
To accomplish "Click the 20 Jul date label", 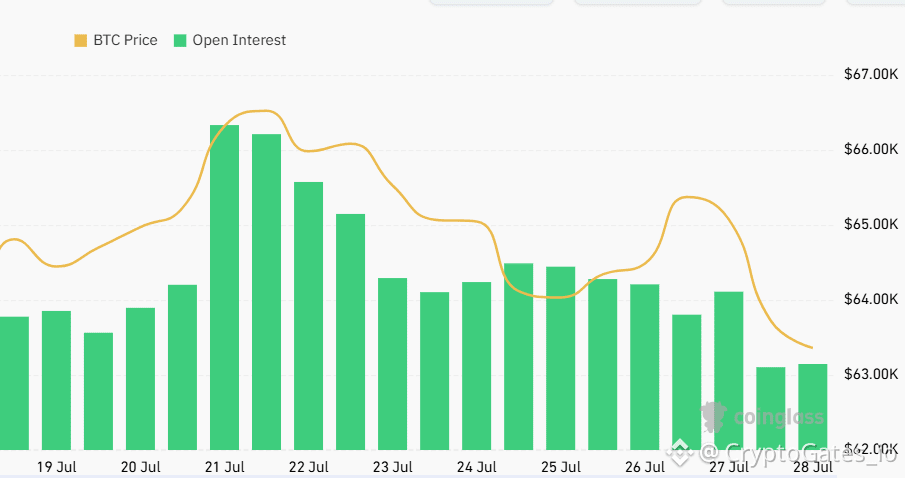I will 141,467.
